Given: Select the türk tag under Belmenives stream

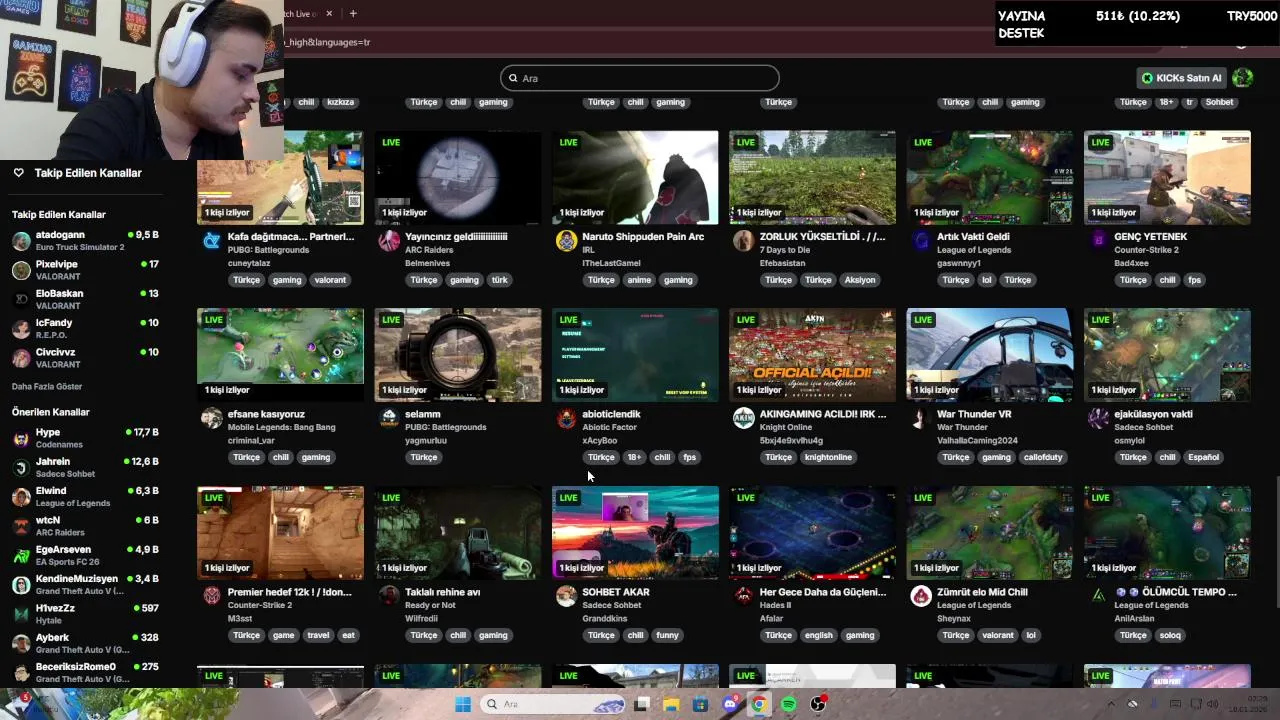Looking at the screenshot, I should pyautogui.click(x=499, y=280).
